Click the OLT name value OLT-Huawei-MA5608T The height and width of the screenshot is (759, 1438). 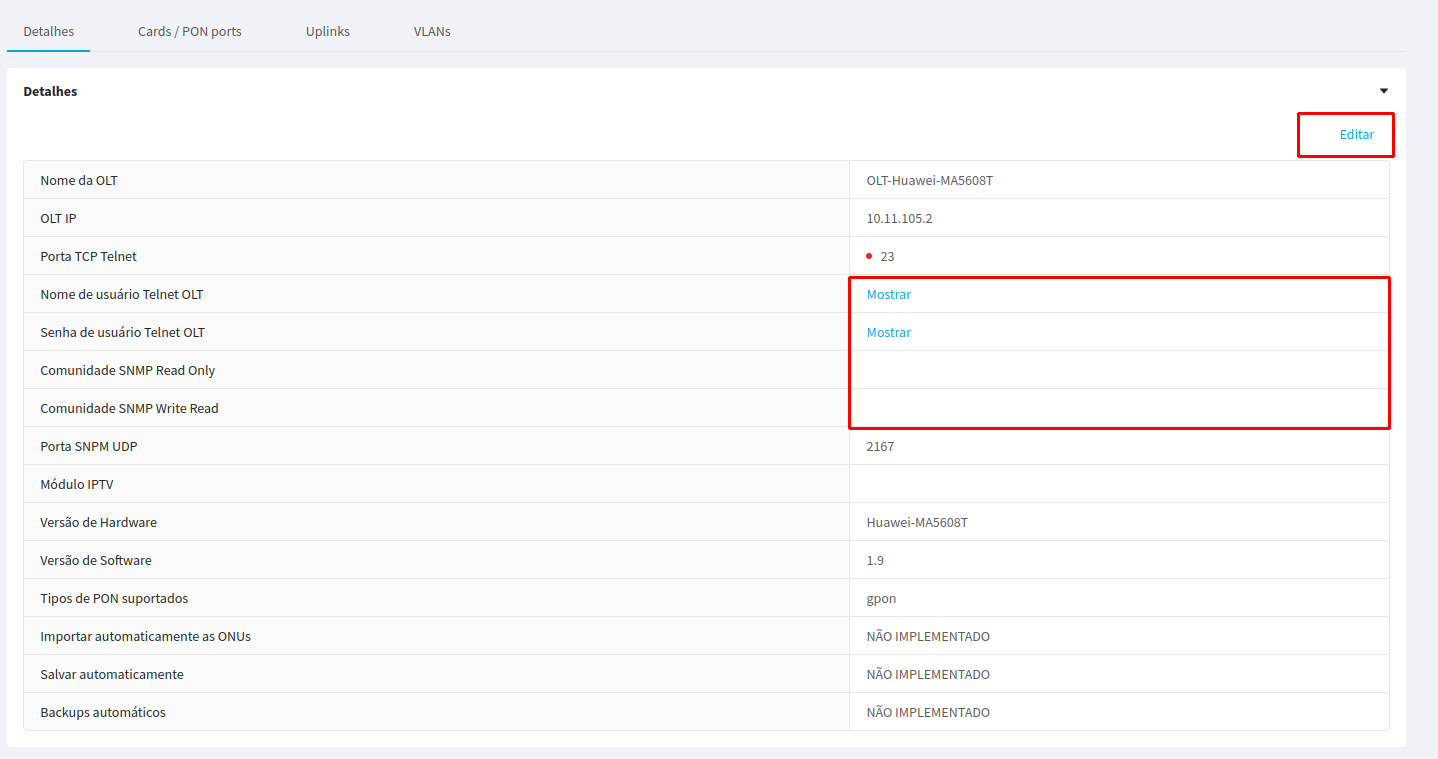[929, 180]
